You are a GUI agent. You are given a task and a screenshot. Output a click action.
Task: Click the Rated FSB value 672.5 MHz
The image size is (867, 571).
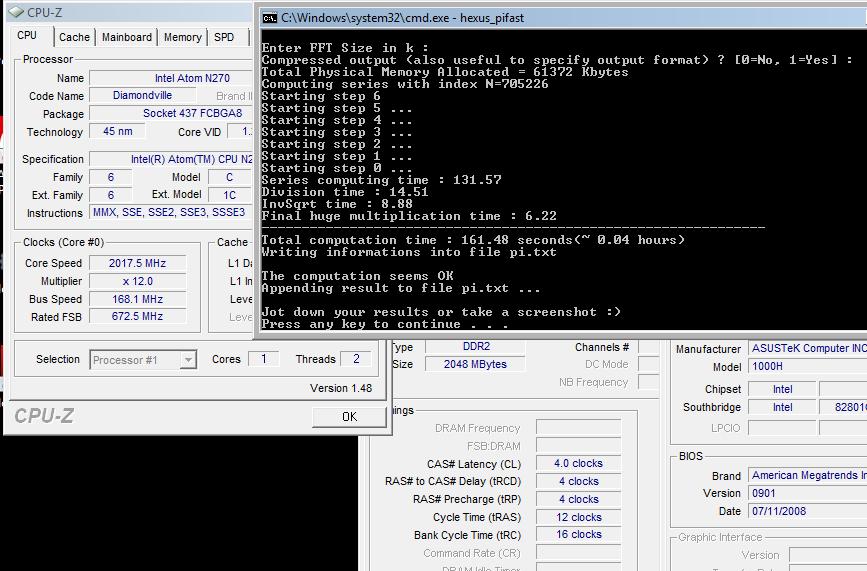[138, 316]
